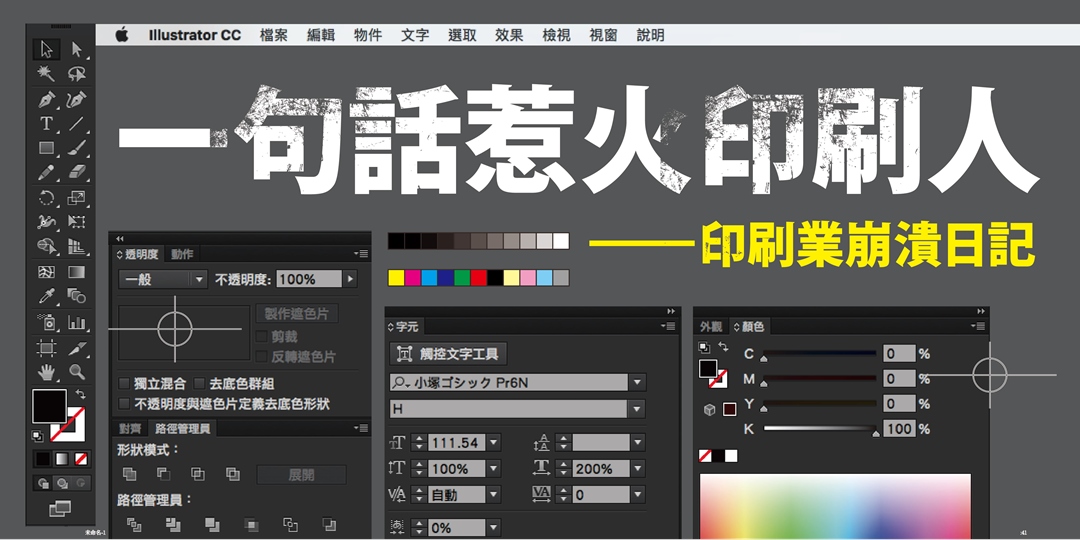Open the font size 111.54 dropdown arrow

point(493,443)
